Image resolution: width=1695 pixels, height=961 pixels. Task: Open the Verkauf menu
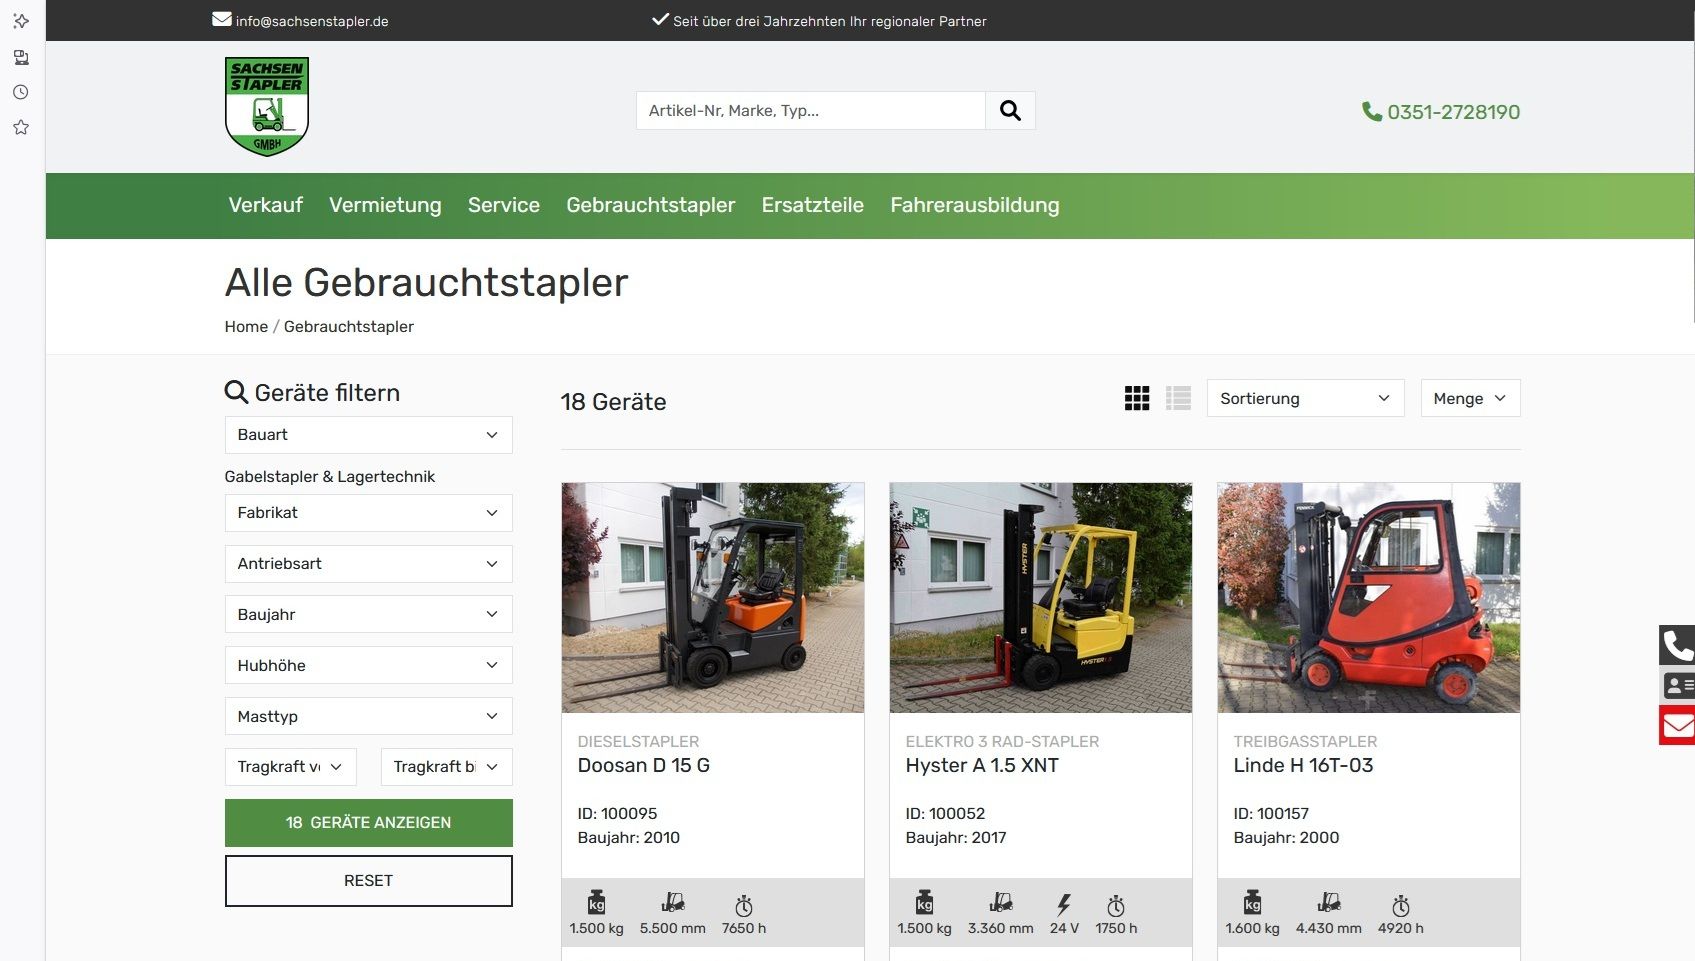click(265, 205)
